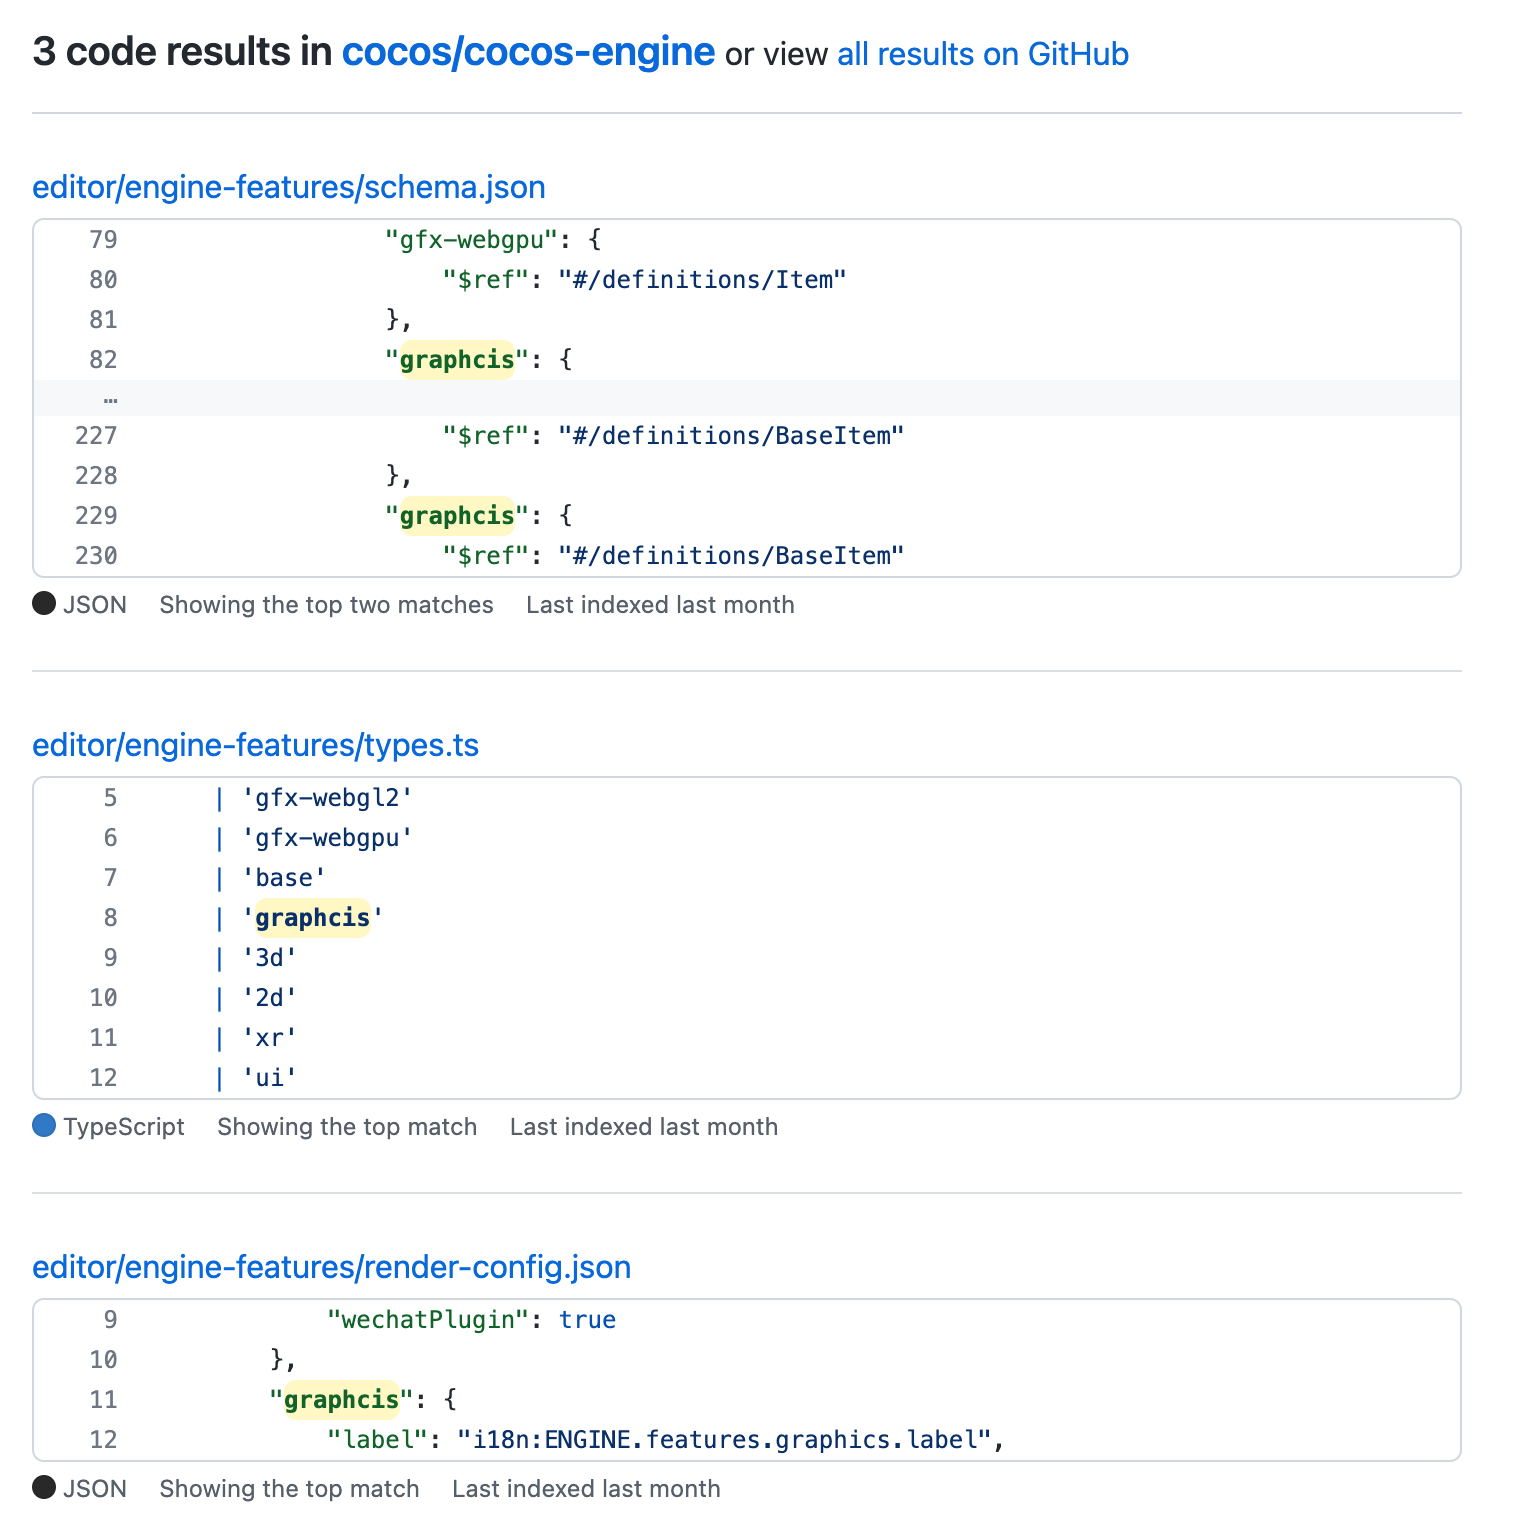Click line number 8 in types.ts

click(x=110, y=918)
